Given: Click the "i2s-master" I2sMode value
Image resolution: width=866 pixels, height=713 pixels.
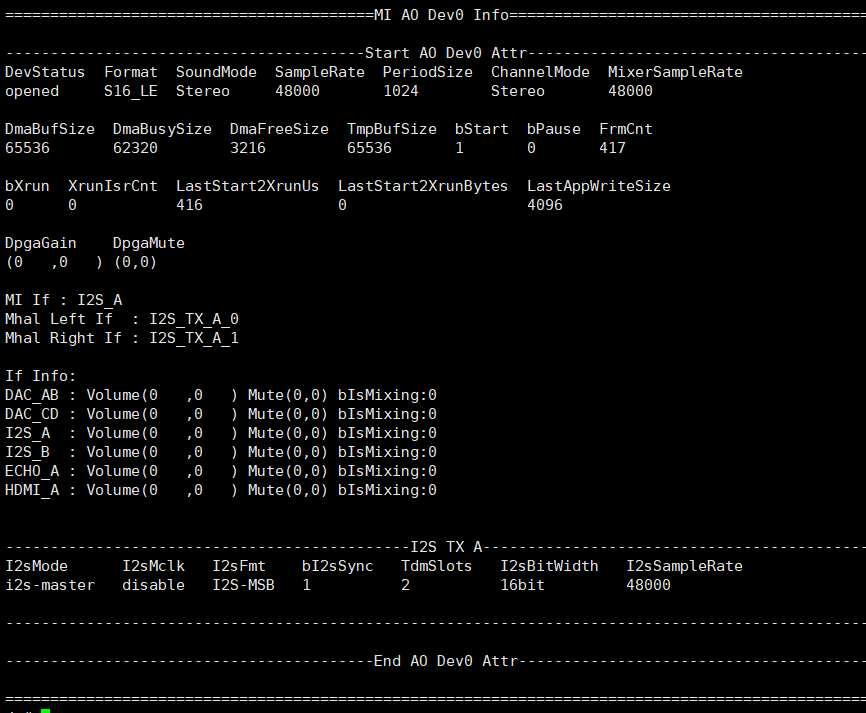Looking at the screenshot, I should pyautogui.click(x=50, y=585).
